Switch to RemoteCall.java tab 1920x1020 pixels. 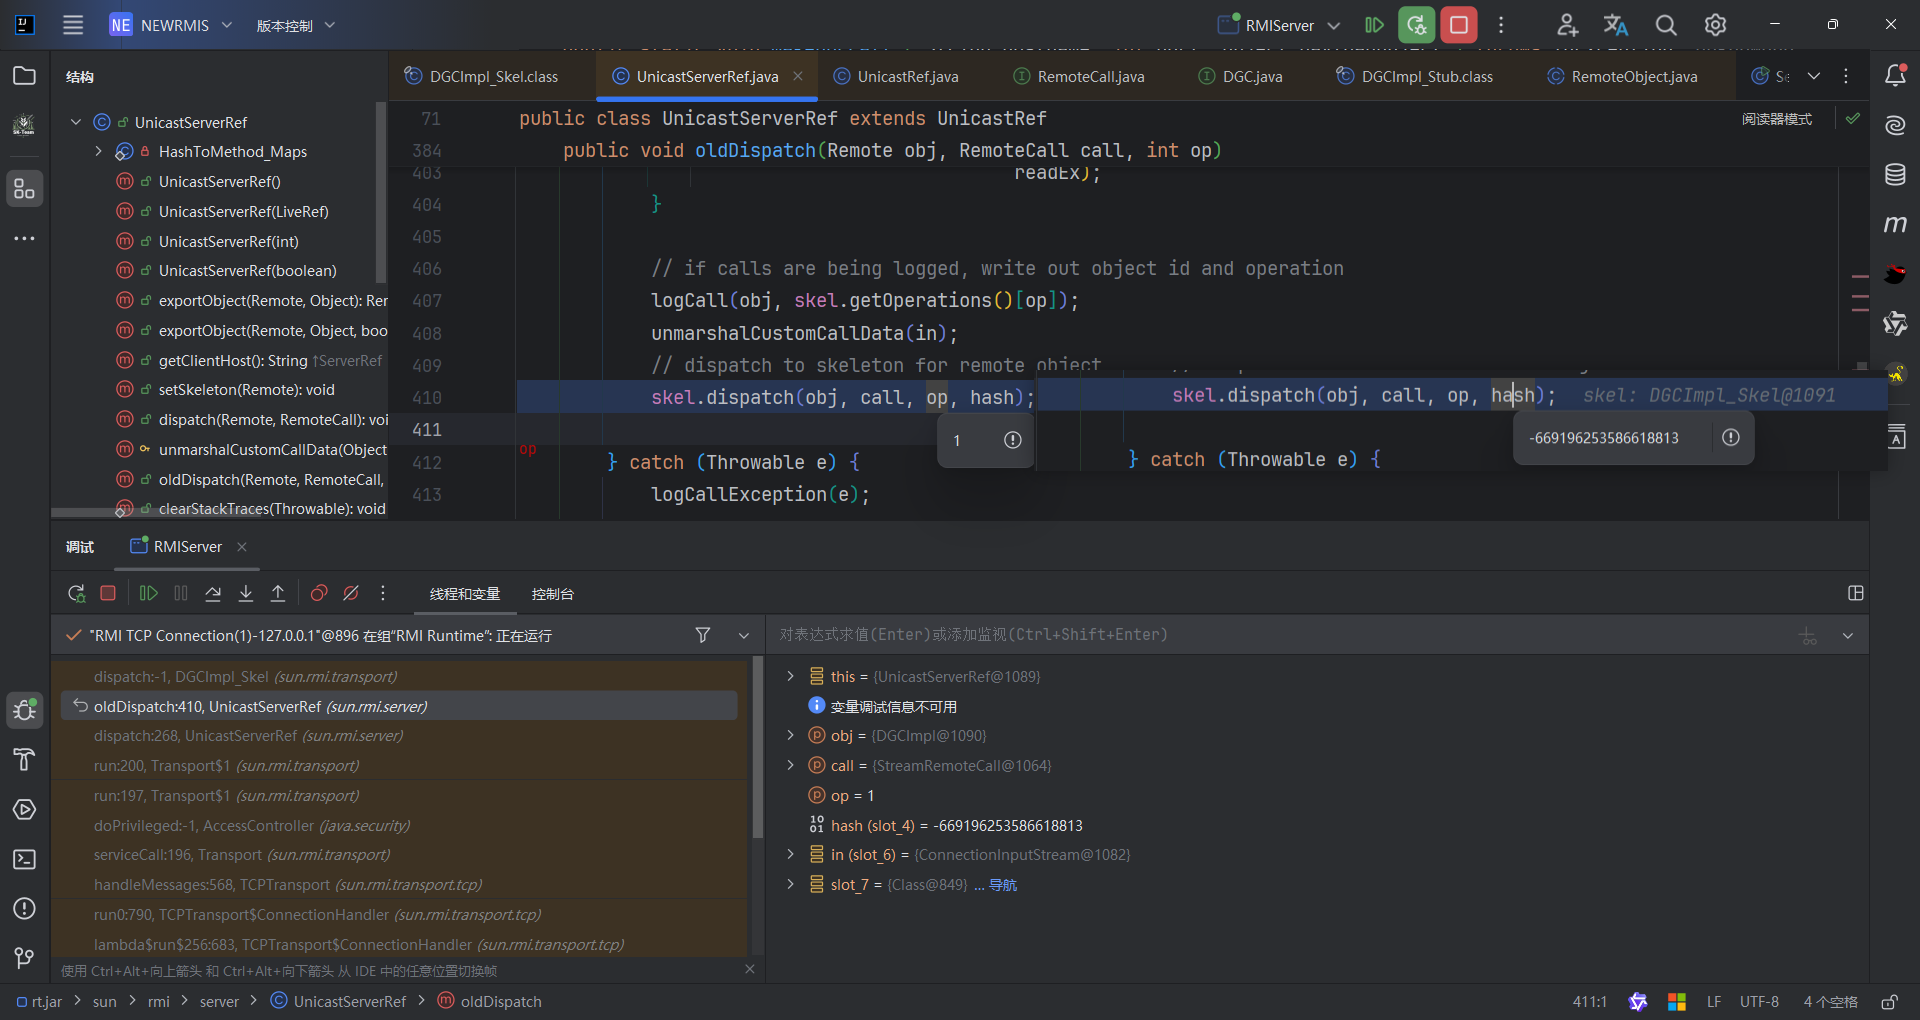[x=1079, y=76]
